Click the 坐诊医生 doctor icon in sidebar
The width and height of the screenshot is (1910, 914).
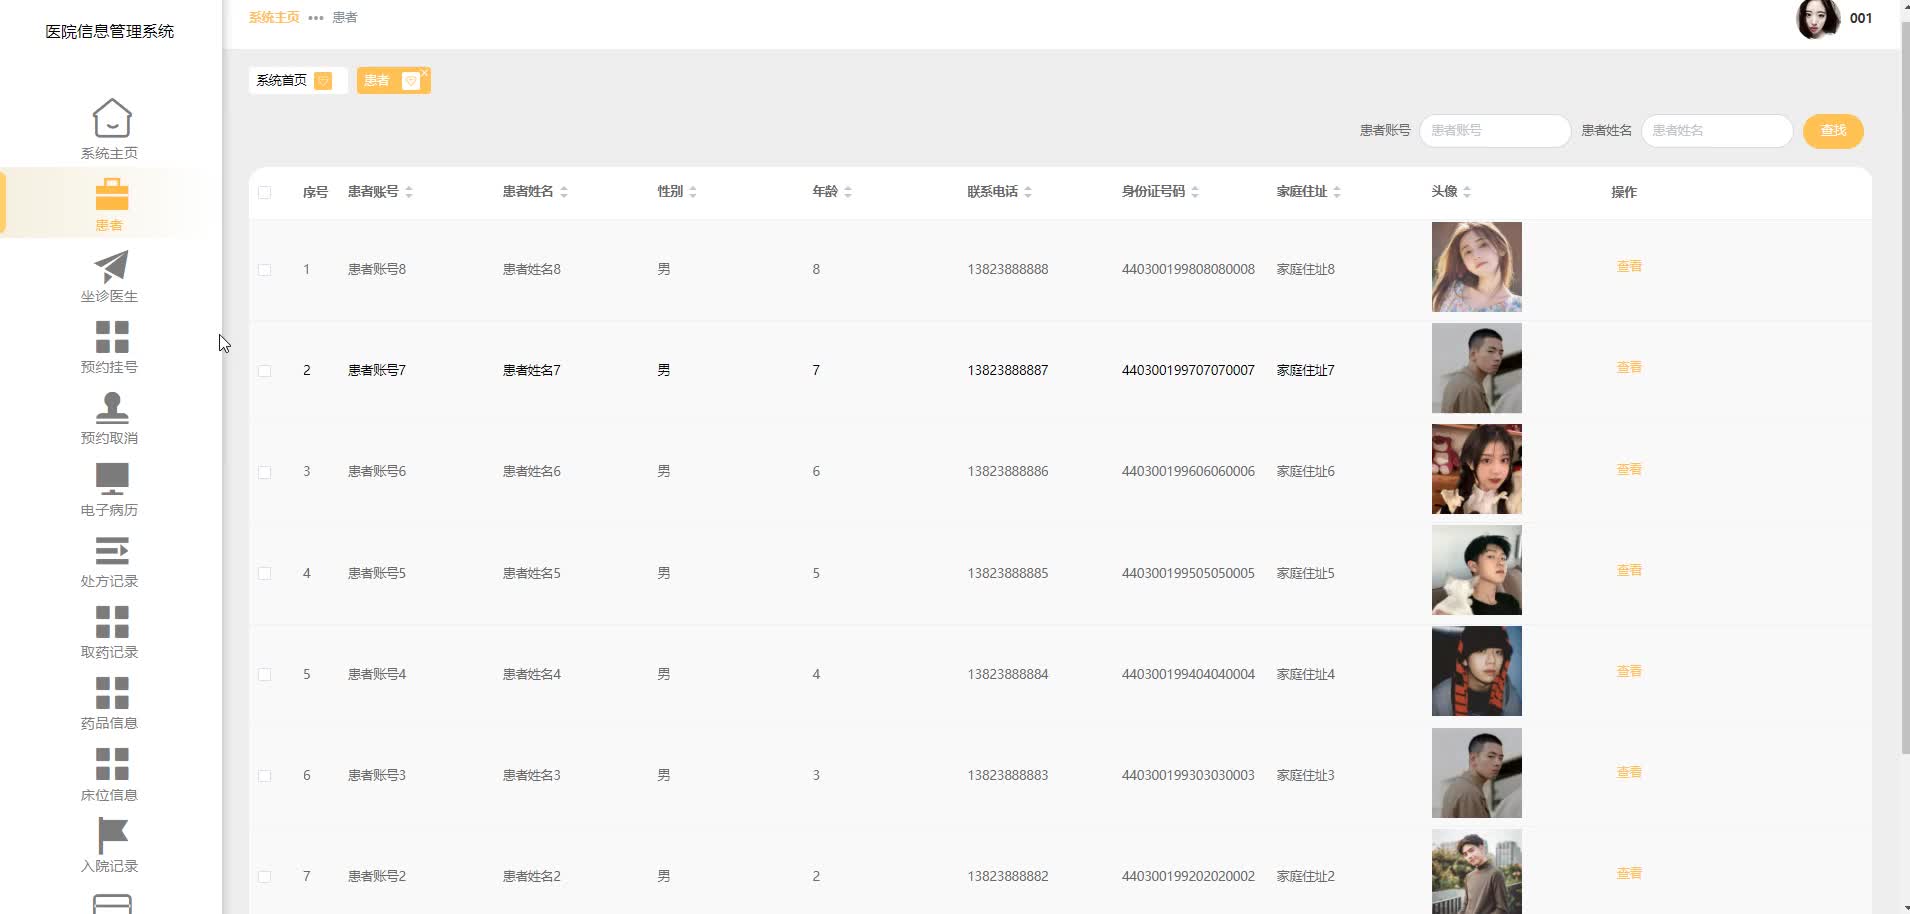coord(111,264)
